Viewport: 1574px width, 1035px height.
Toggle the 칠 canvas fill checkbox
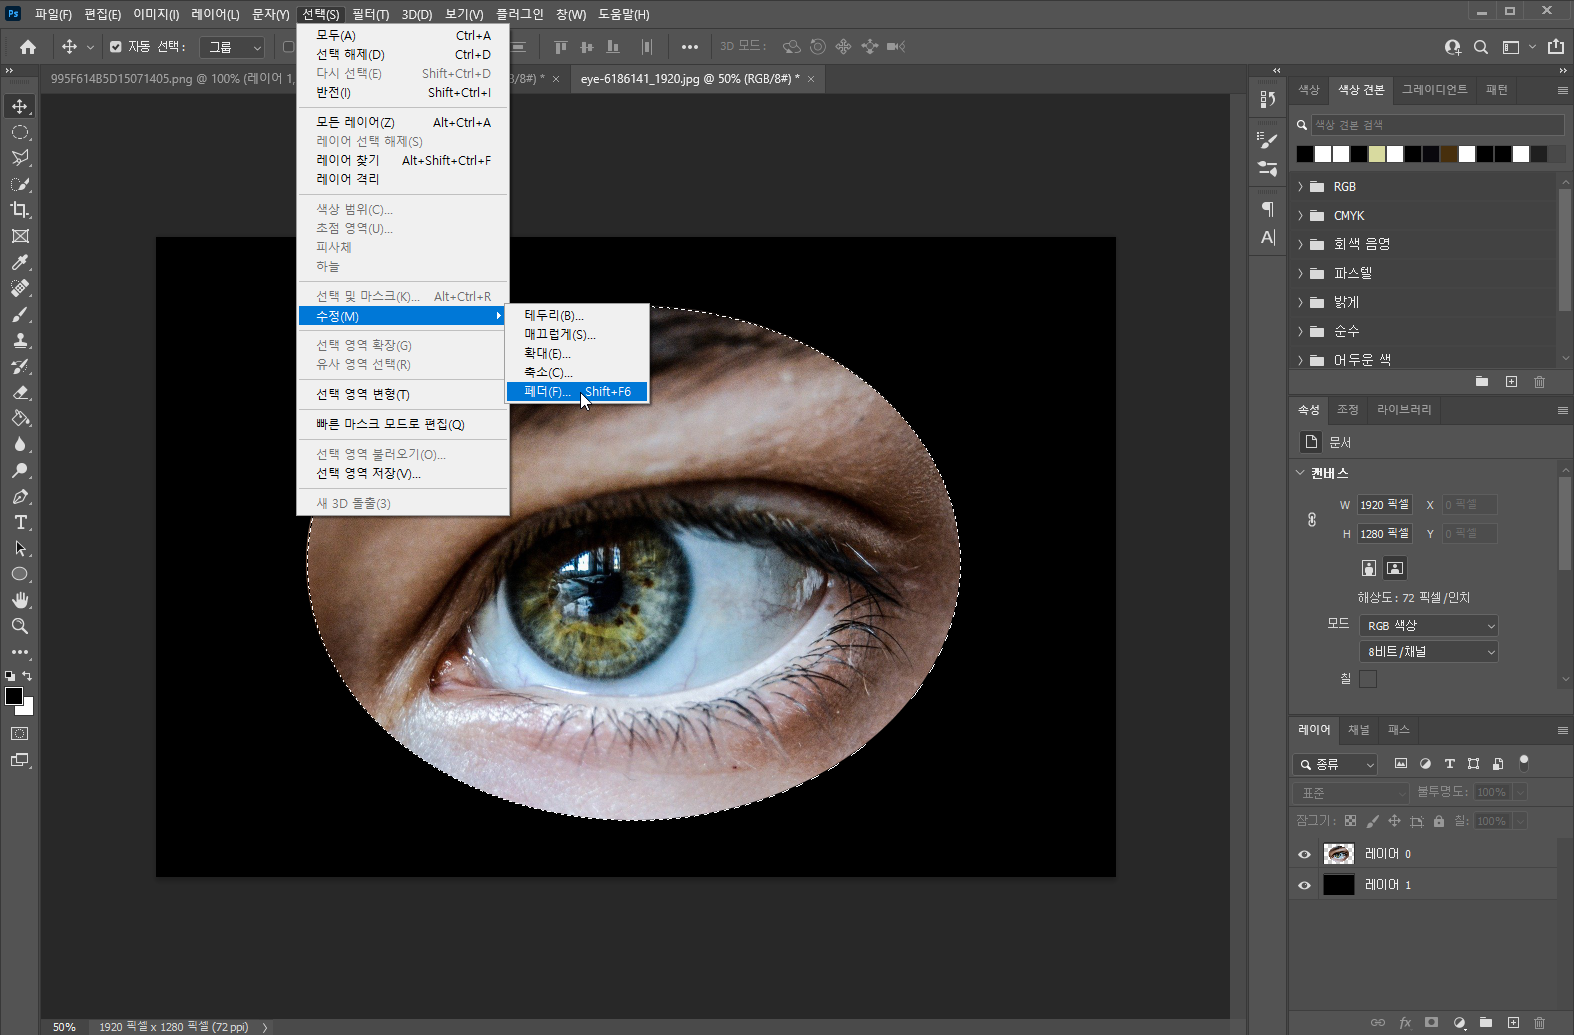1368,679
